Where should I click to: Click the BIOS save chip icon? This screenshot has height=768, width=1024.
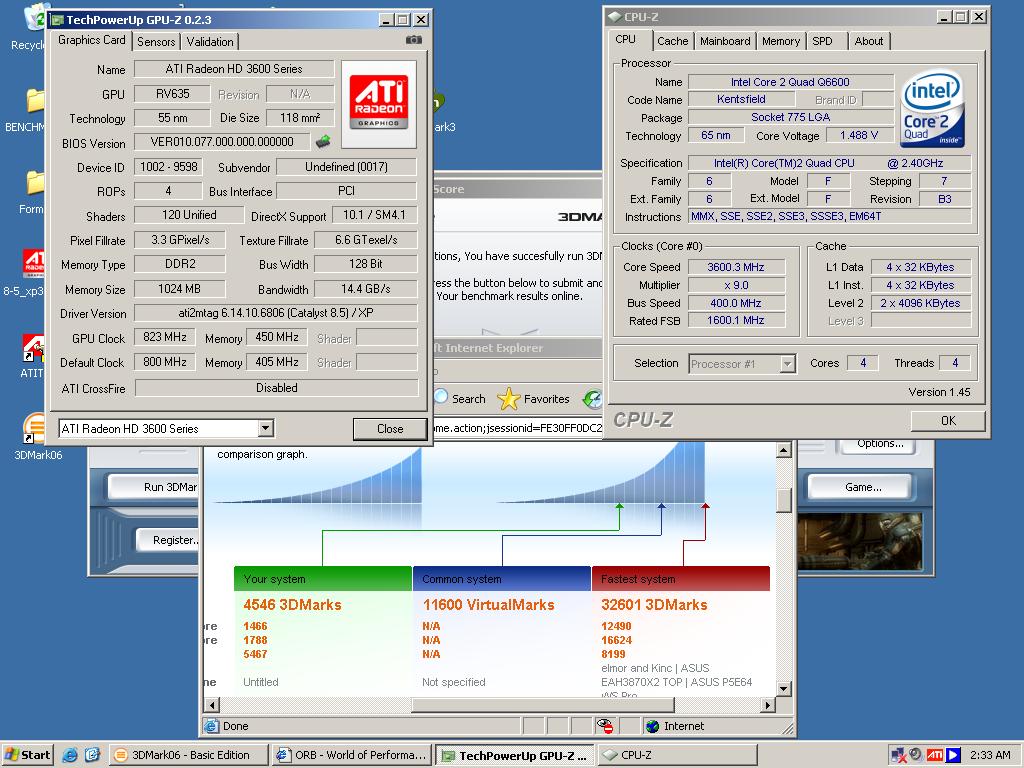coord(323,141)
